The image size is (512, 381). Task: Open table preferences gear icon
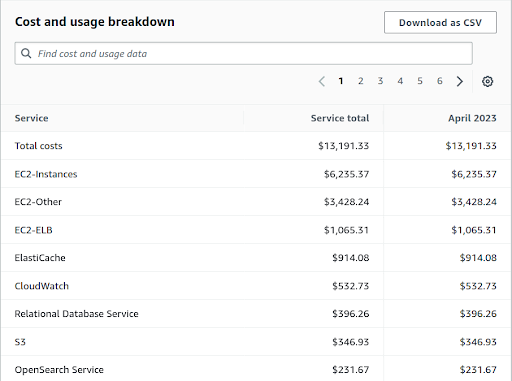coord(487,81)
